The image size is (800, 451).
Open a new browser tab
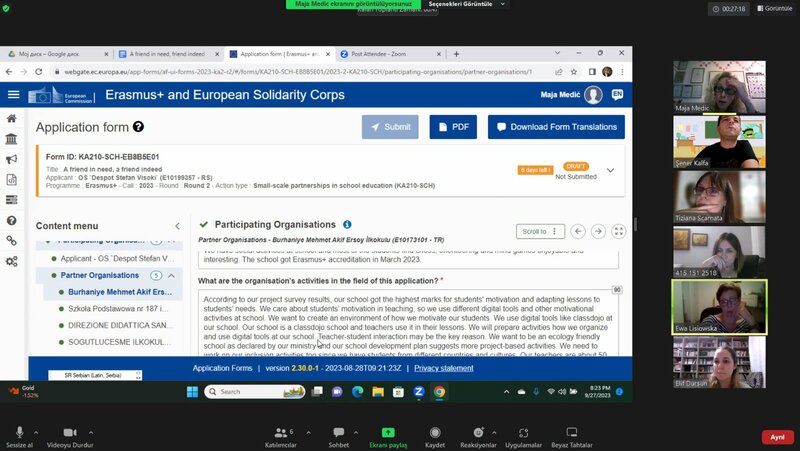[x=456, y=54]
